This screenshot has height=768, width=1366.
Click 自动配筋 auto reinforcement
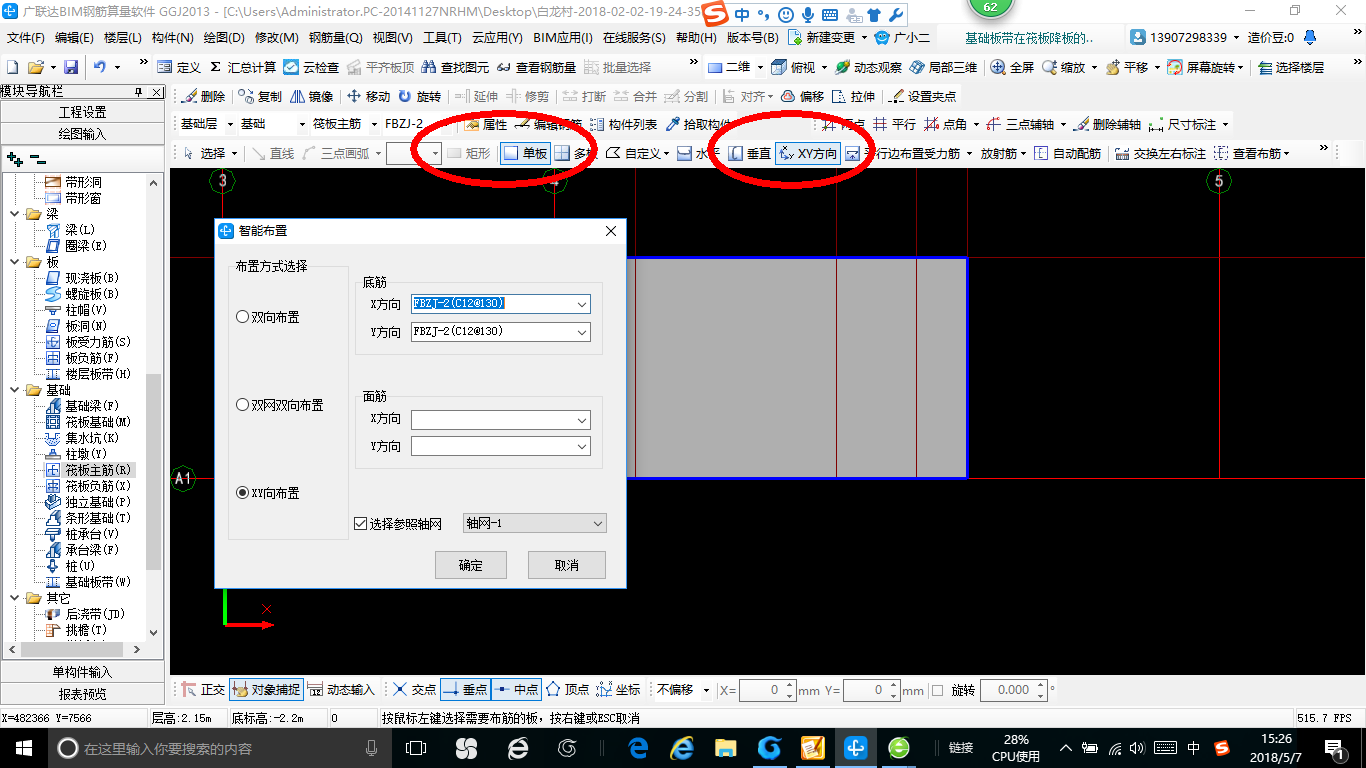point(1067,153)
